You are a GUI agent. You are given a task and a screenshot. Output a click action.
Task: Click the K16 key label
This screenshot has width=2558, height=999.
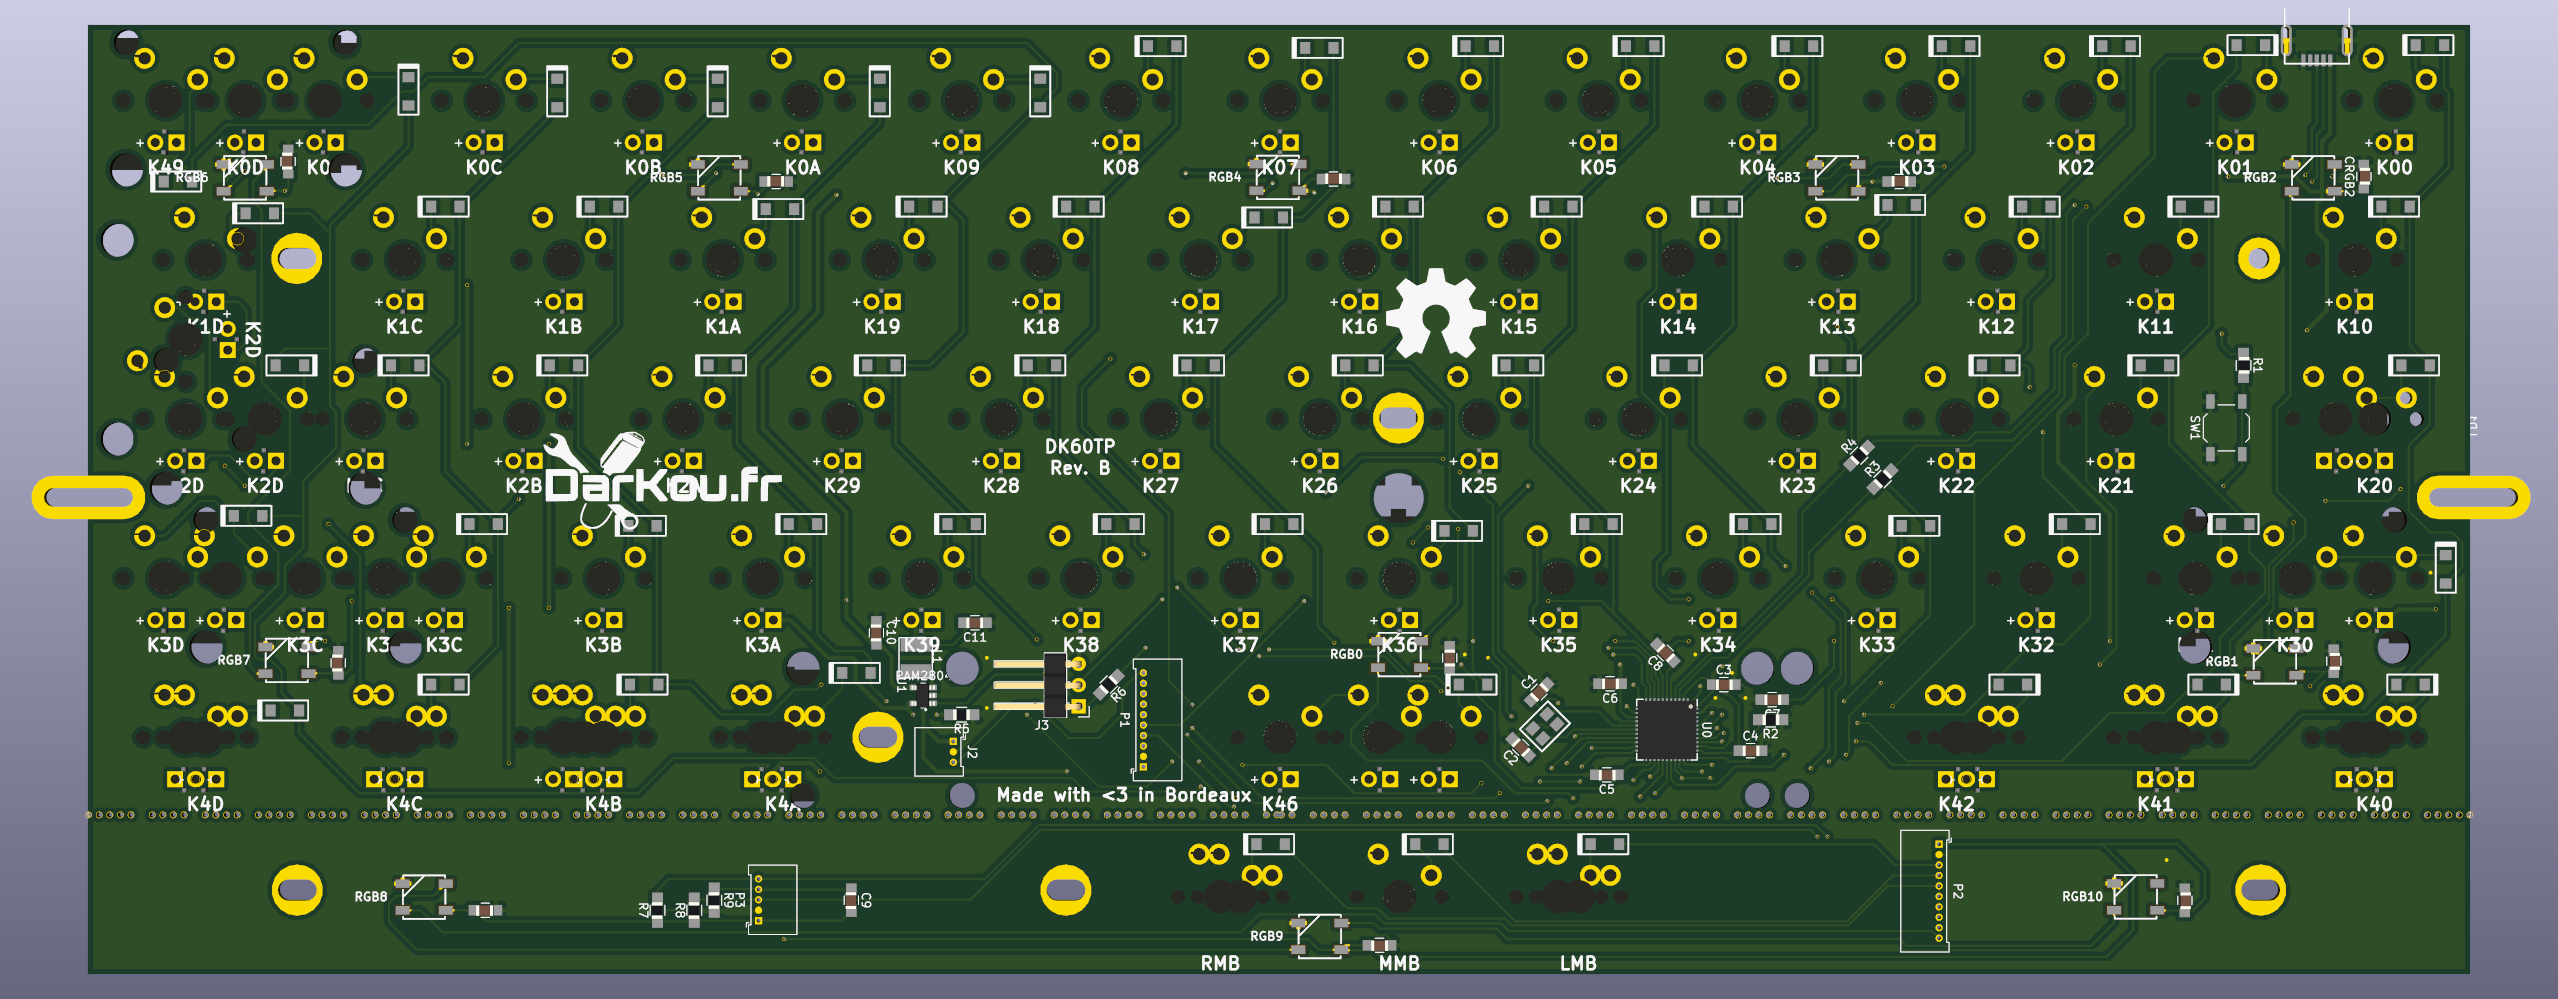click(1359, 326)
